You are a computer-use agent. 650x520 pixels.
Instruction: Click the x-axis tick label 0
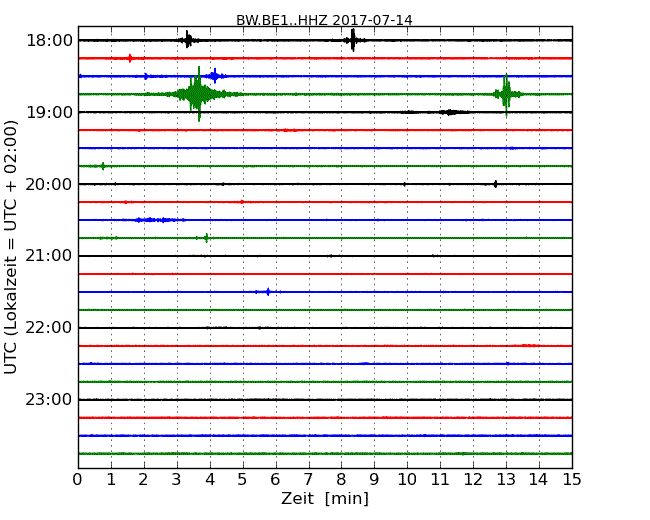pyautogui.click(x=78, y=480)
